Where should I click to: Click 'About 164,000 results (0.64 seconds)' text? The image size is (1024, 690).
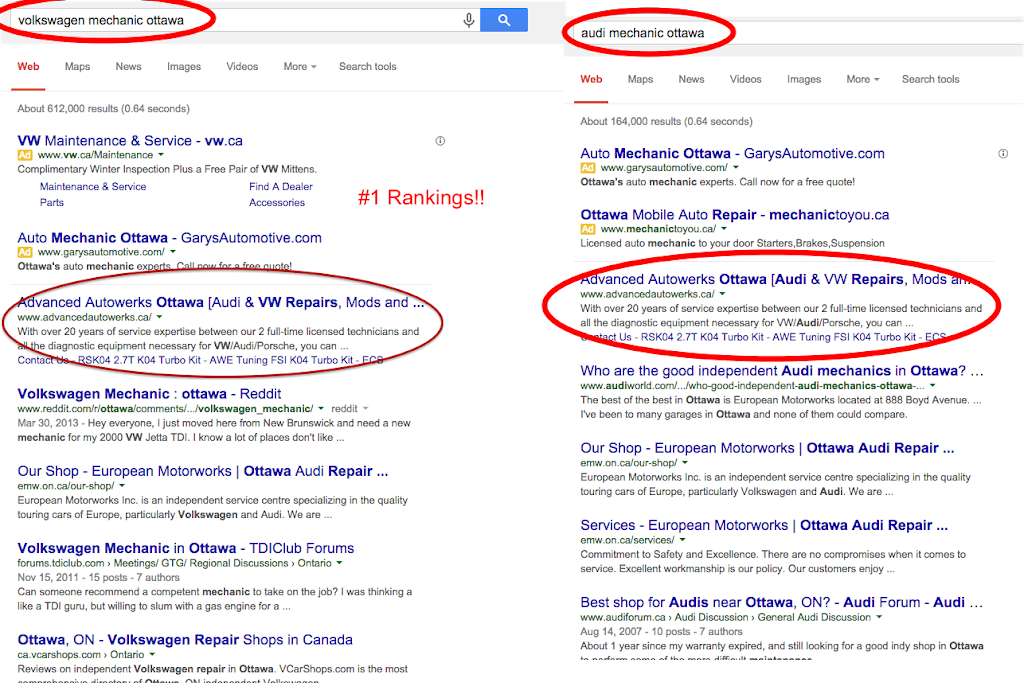(x=666, y=121)
